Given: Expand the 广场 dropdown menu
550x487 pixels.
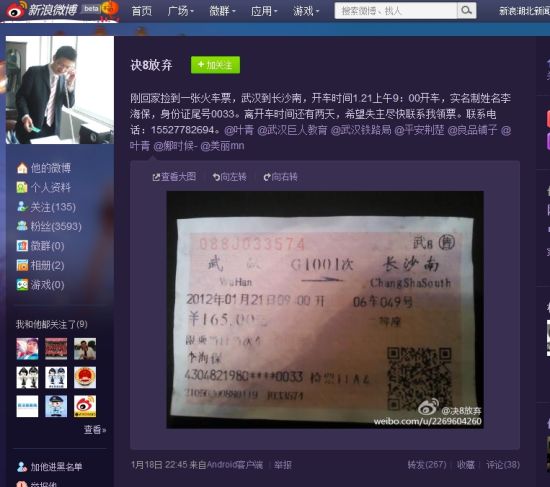Looking at the screenshot, I should click(181, 11).
